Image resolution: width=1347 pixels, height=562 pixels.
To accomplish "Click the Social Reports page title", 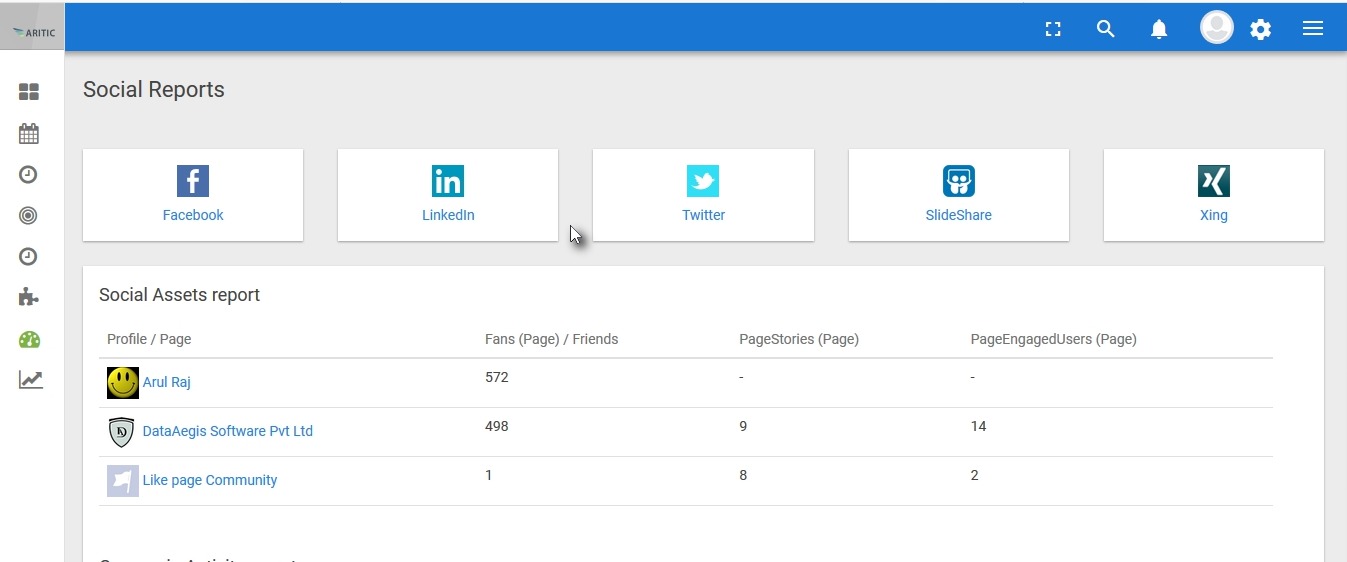I will (x=154, y=90).
